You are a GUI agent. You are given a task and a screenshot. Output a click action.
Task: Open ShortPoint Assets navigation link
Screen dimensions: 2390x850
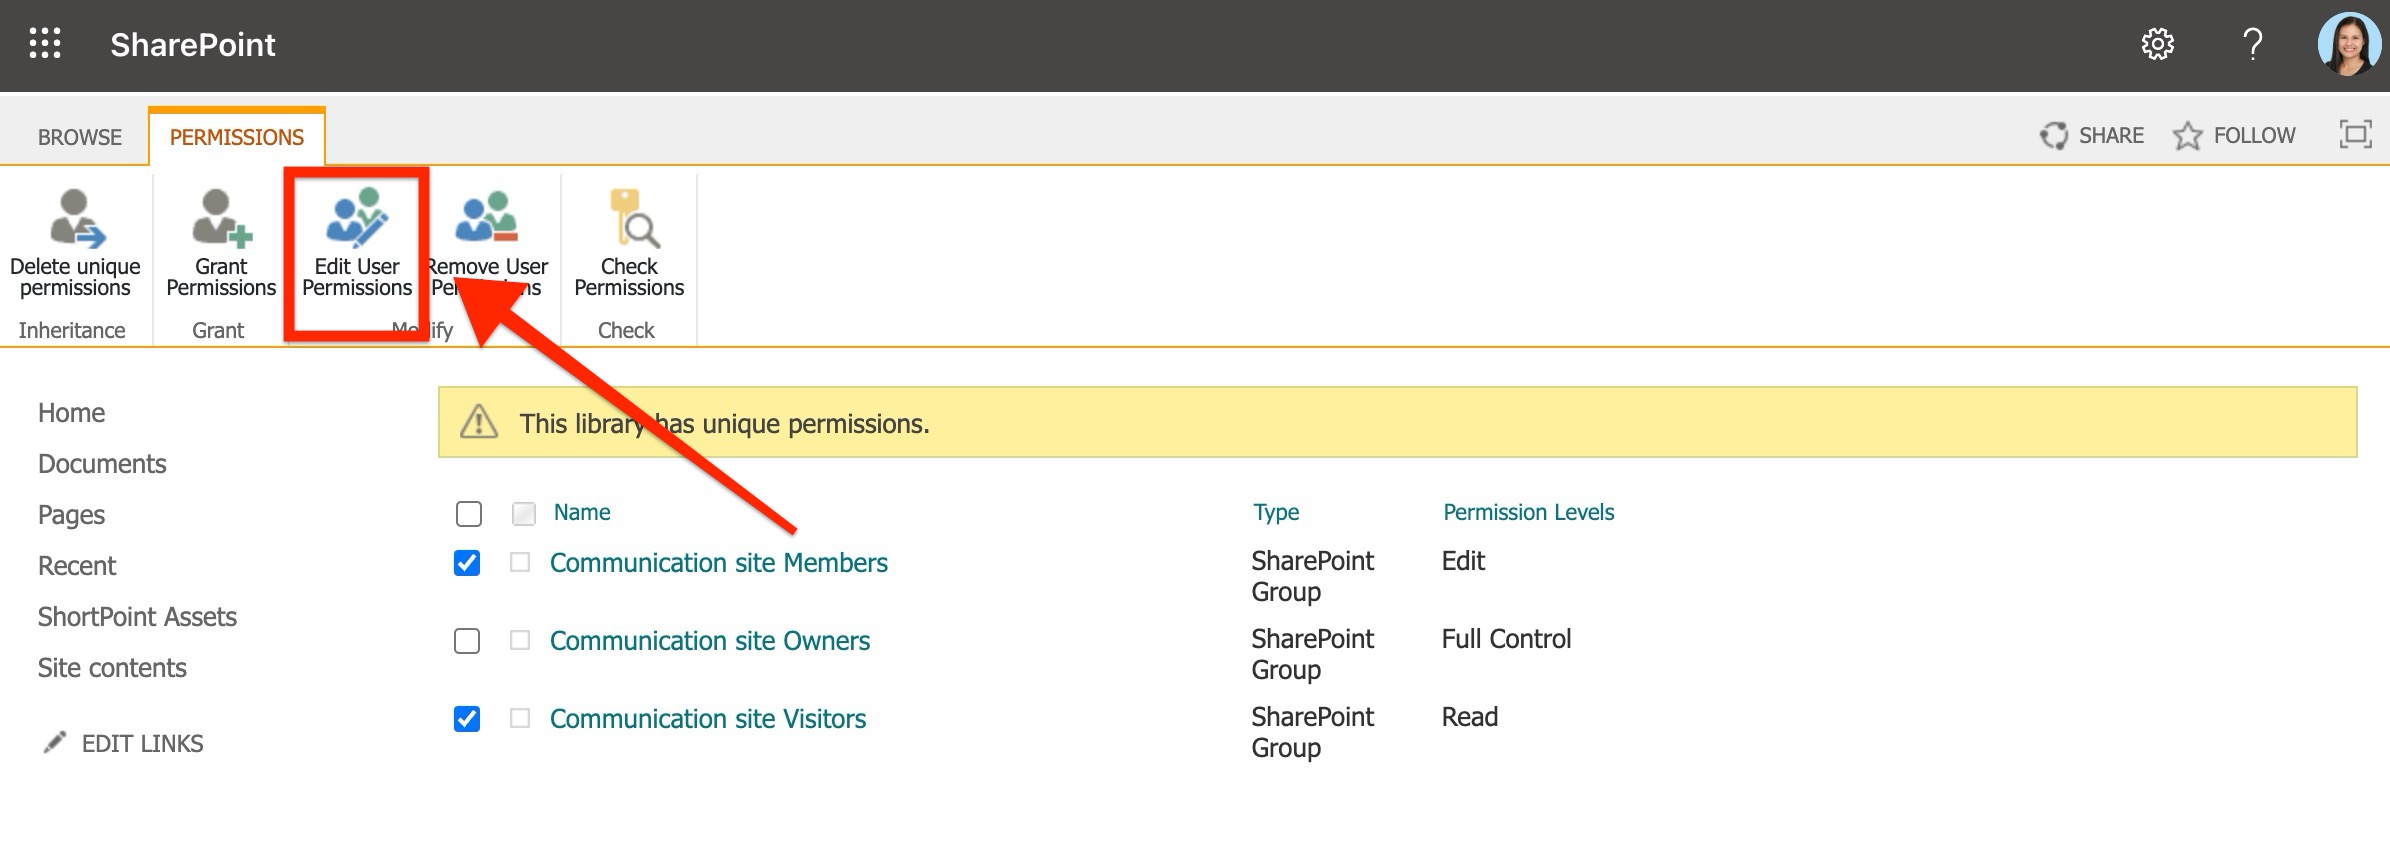point(137,617)
